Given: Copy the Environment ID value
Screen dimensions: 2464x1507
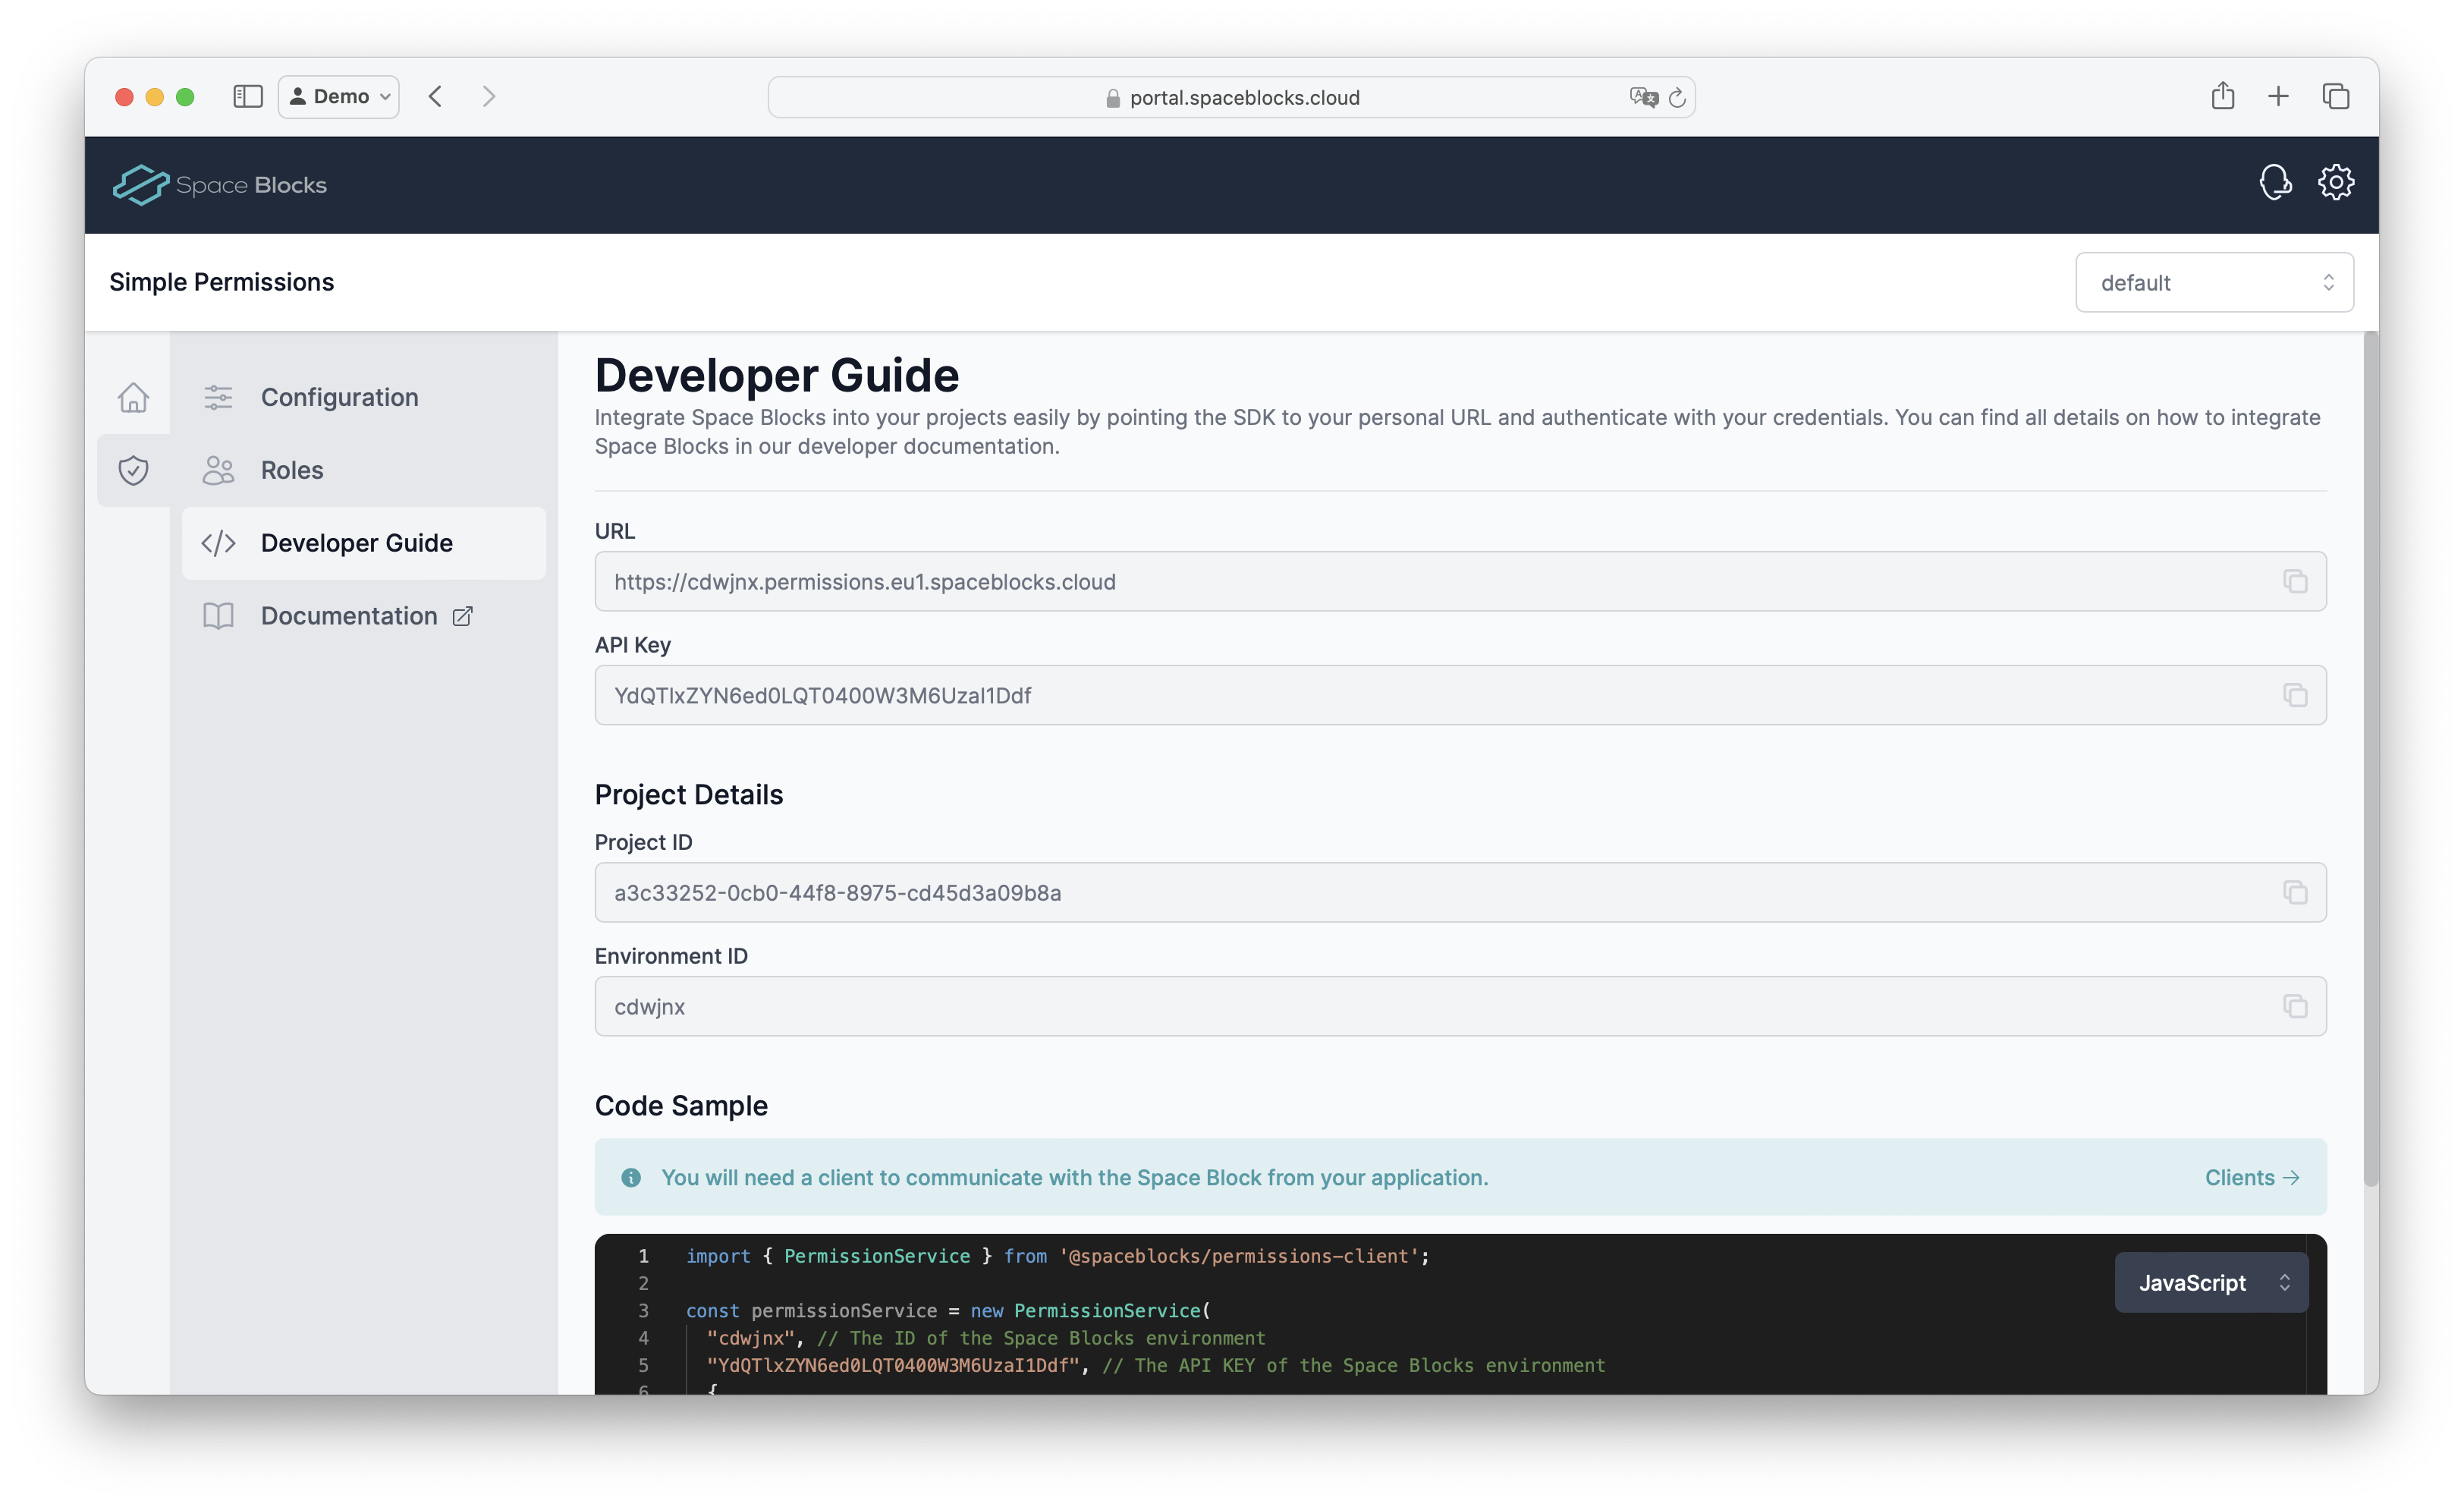Looking at the screenshot, I should (2295, 1006).
